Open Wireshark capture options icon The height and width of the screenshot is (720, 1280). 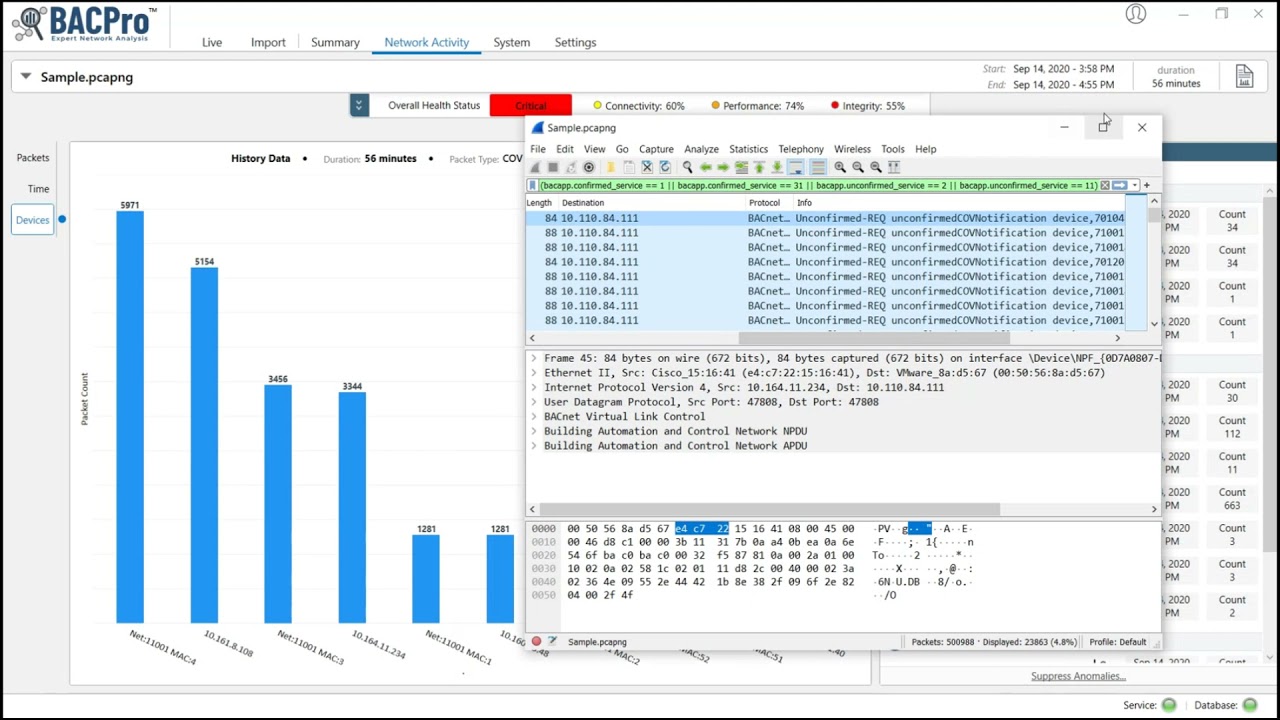click(588, 167)
